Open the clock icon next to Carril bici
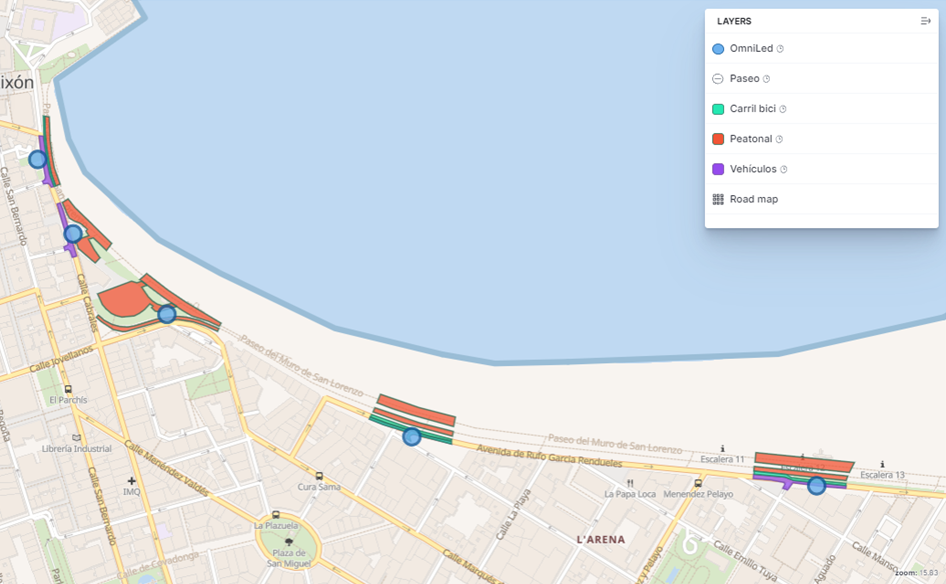The height and width of the screenshot is (584, 946). [x=783, y=109]
